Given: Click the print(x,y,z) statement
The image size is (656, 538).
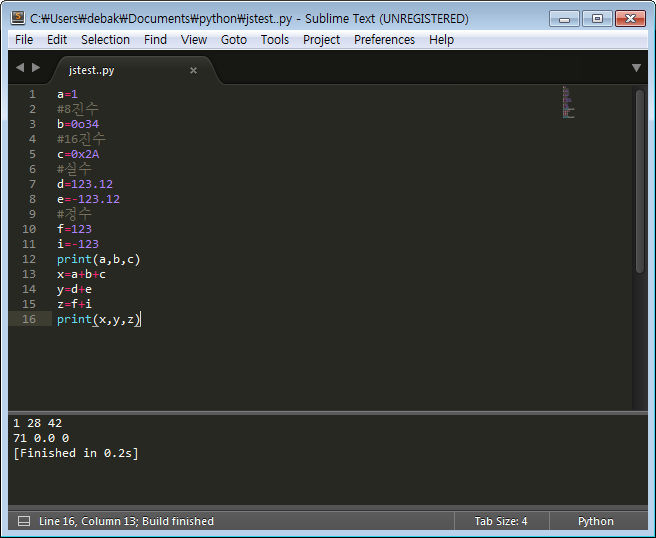Looking at the screenshot, I should pyautogui.click(x=99, y=319).
